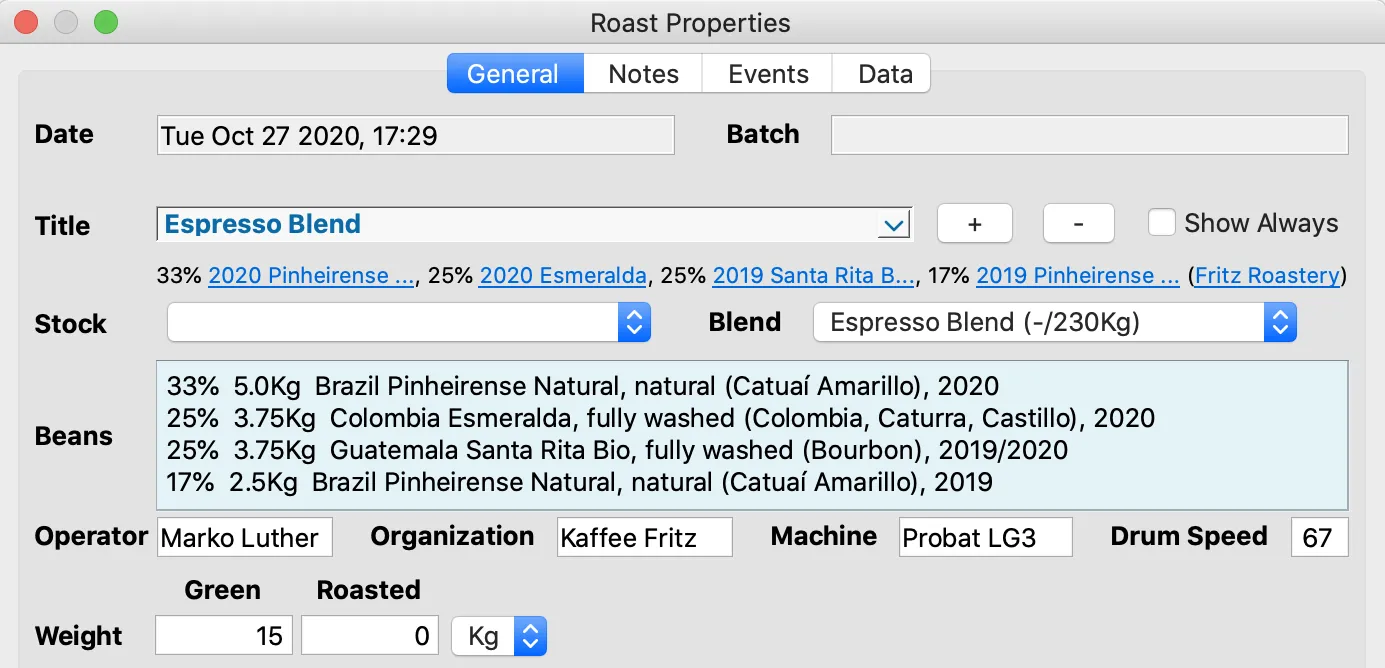Select the General tab
Viewport: 1385px width, 668px height.
[513, 74]
